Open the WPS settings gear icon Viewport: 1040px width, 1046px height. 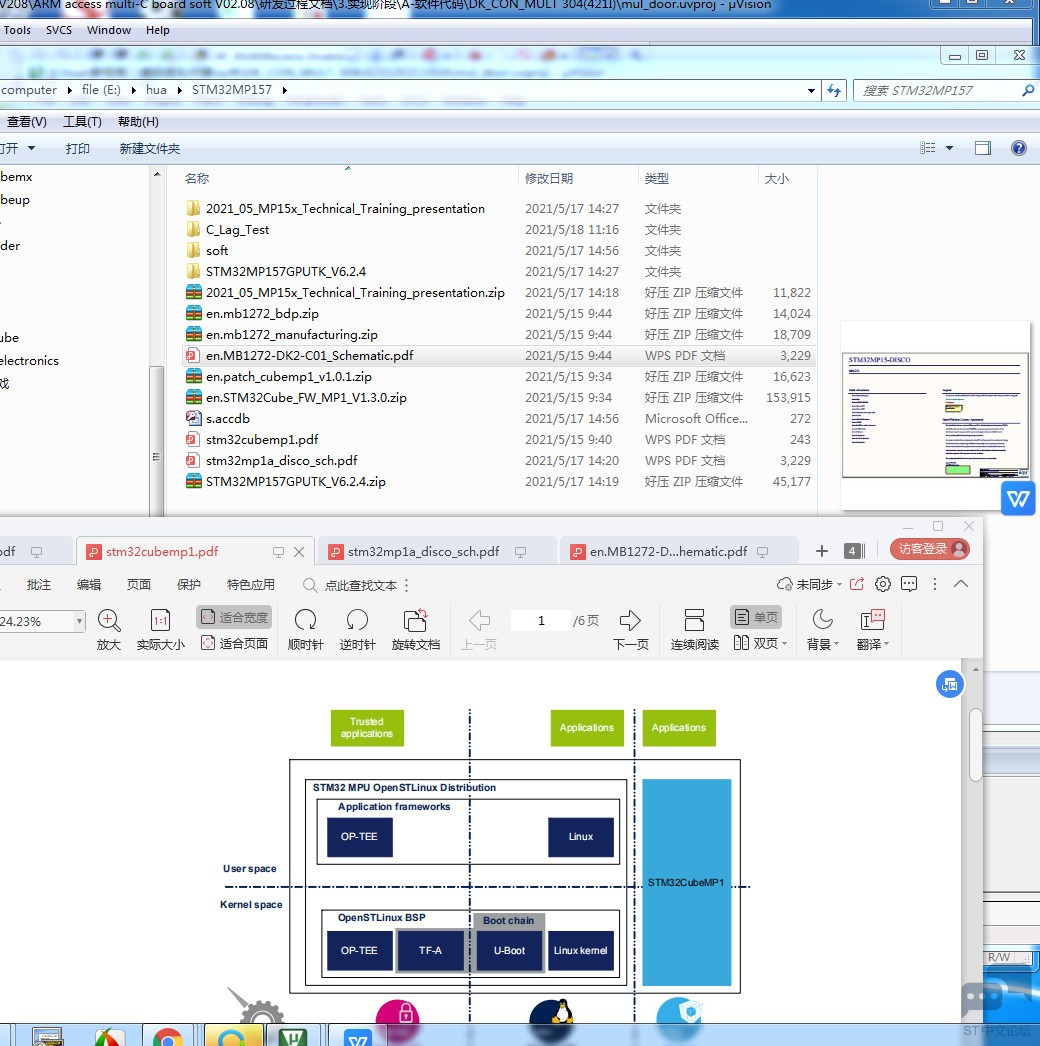pos(883,584)
